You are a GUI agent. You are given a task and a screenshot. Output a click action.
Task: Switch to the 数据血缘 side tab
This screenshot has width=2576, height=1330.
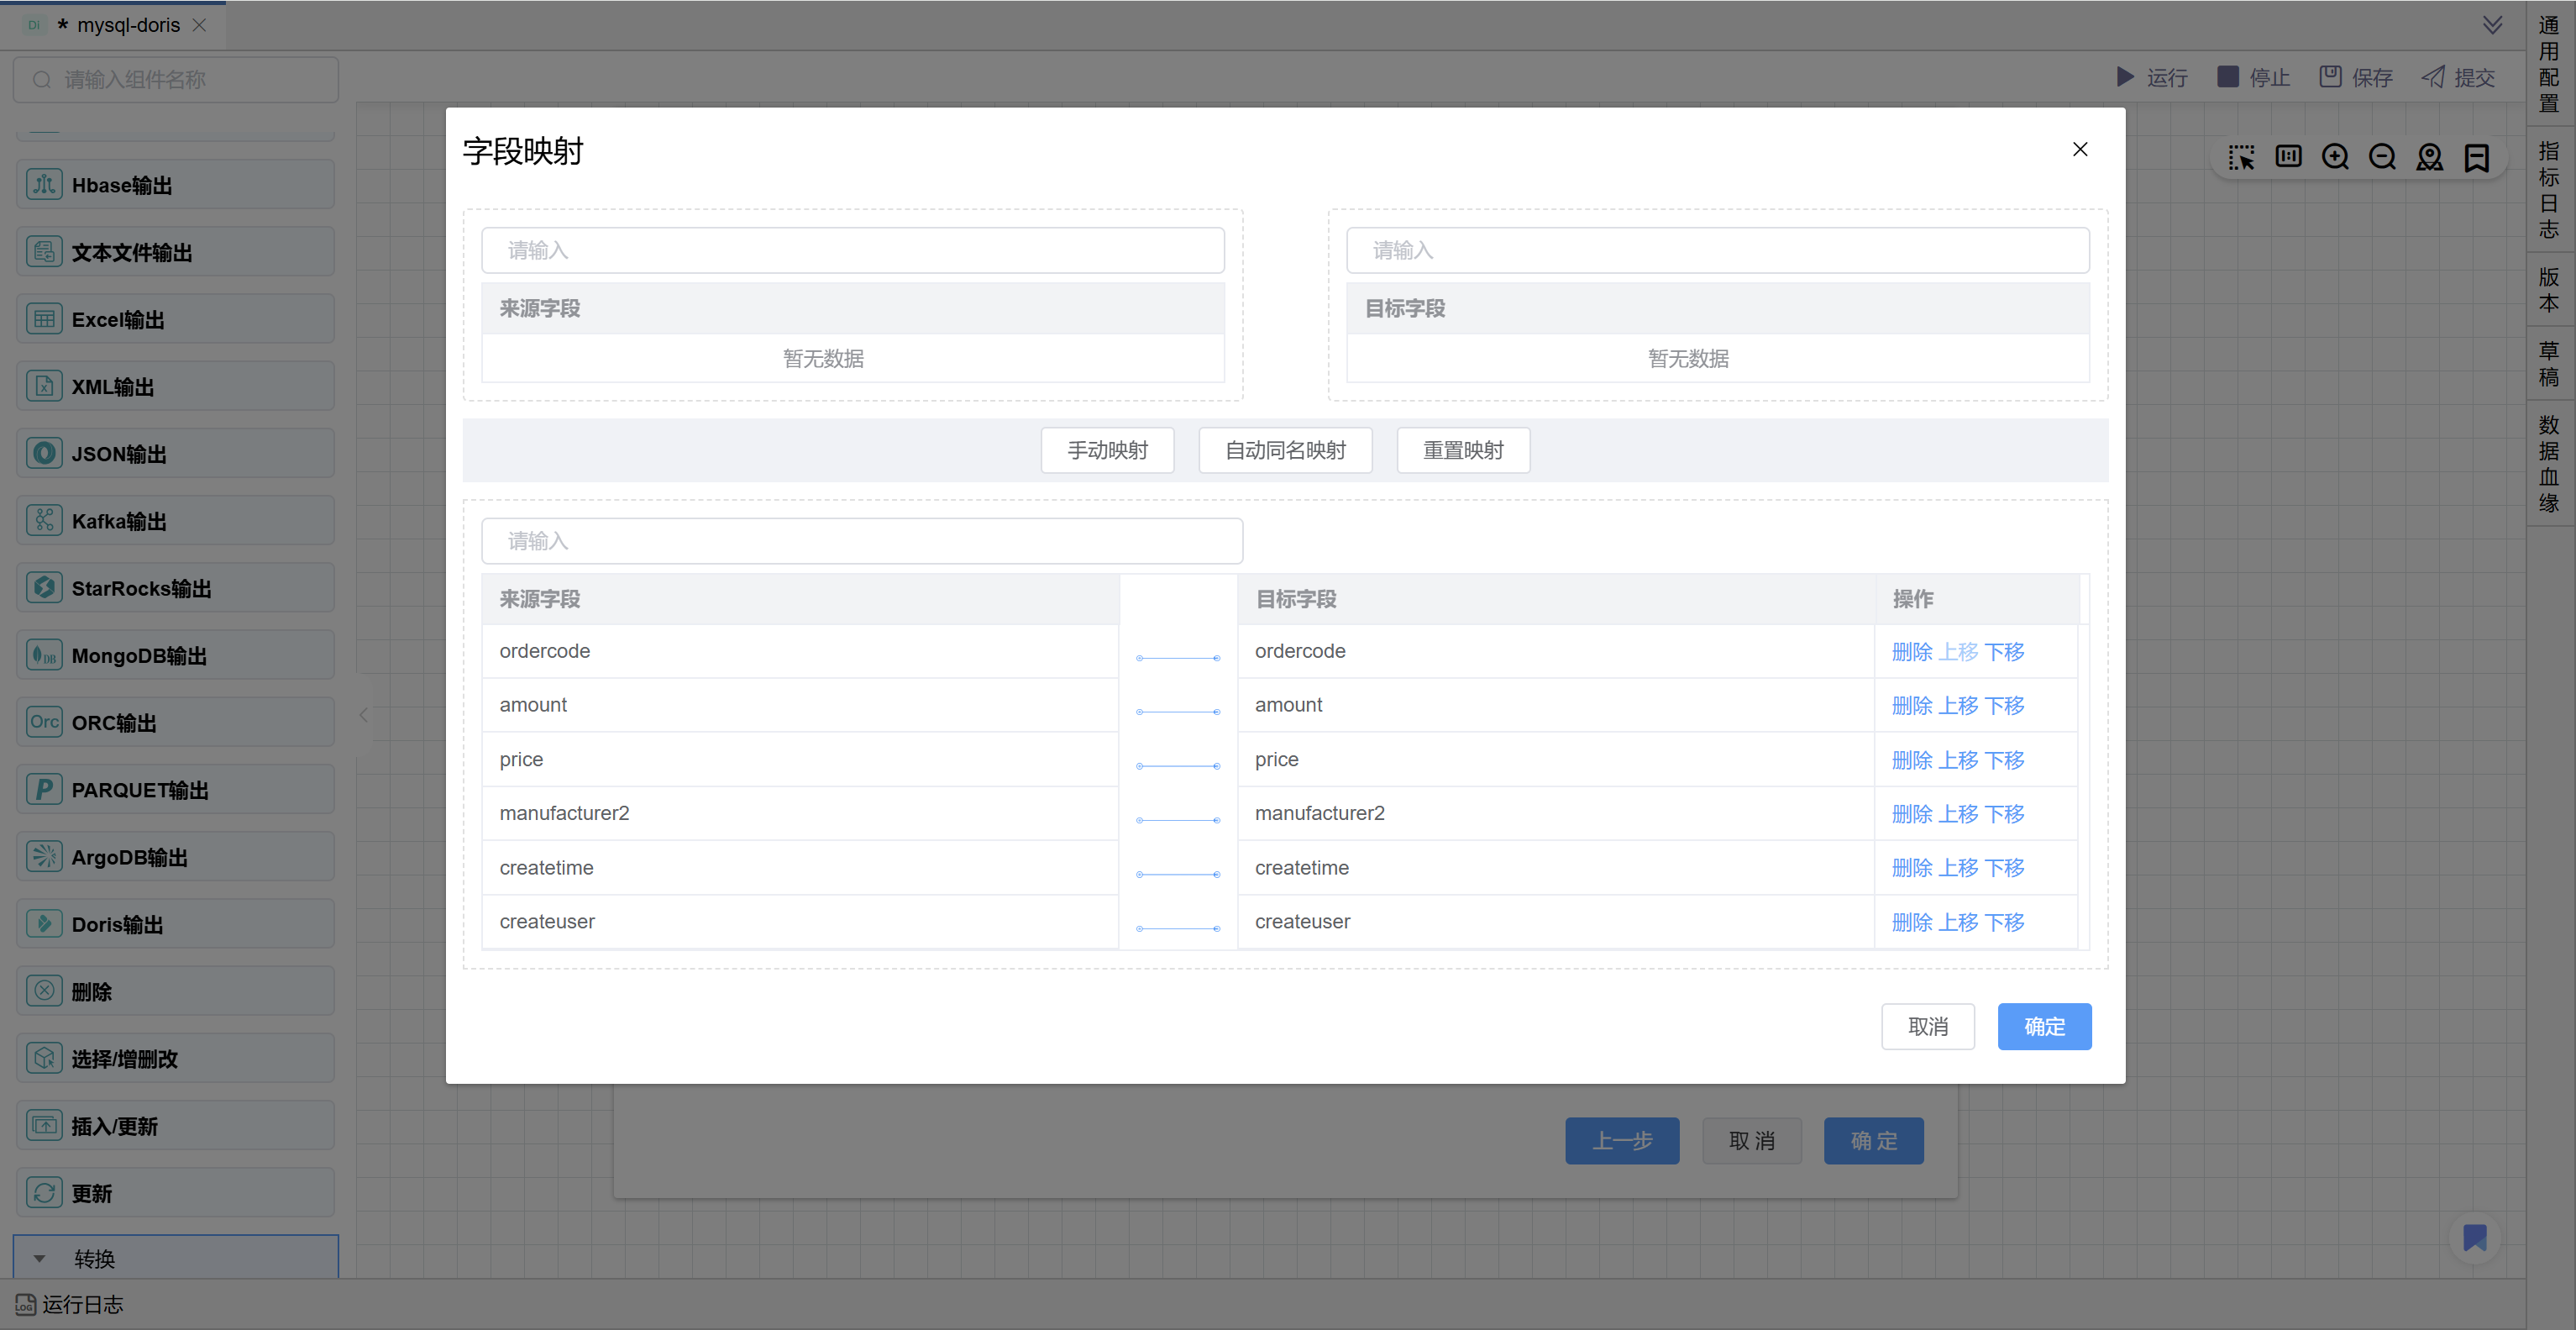click(x=2549, y=463)
